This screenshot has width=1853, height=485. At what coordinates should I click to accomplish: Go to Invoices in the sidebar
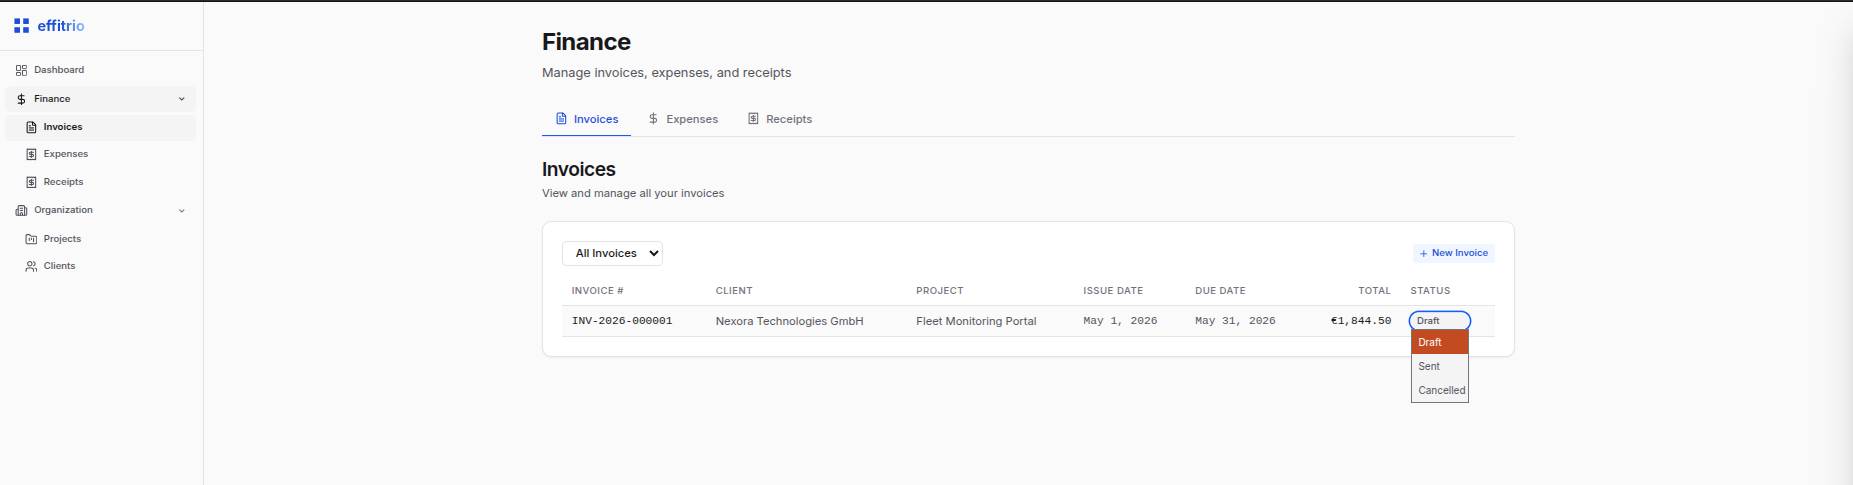pyautogui.click(x=100, y=127)
